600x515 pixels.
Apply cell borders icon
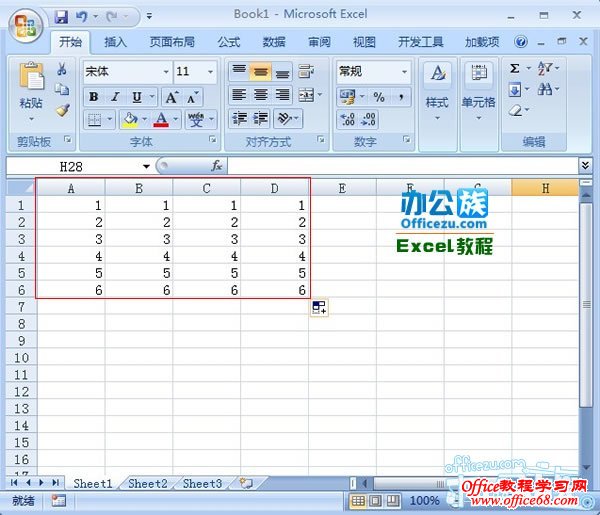(x=94, y=120)
